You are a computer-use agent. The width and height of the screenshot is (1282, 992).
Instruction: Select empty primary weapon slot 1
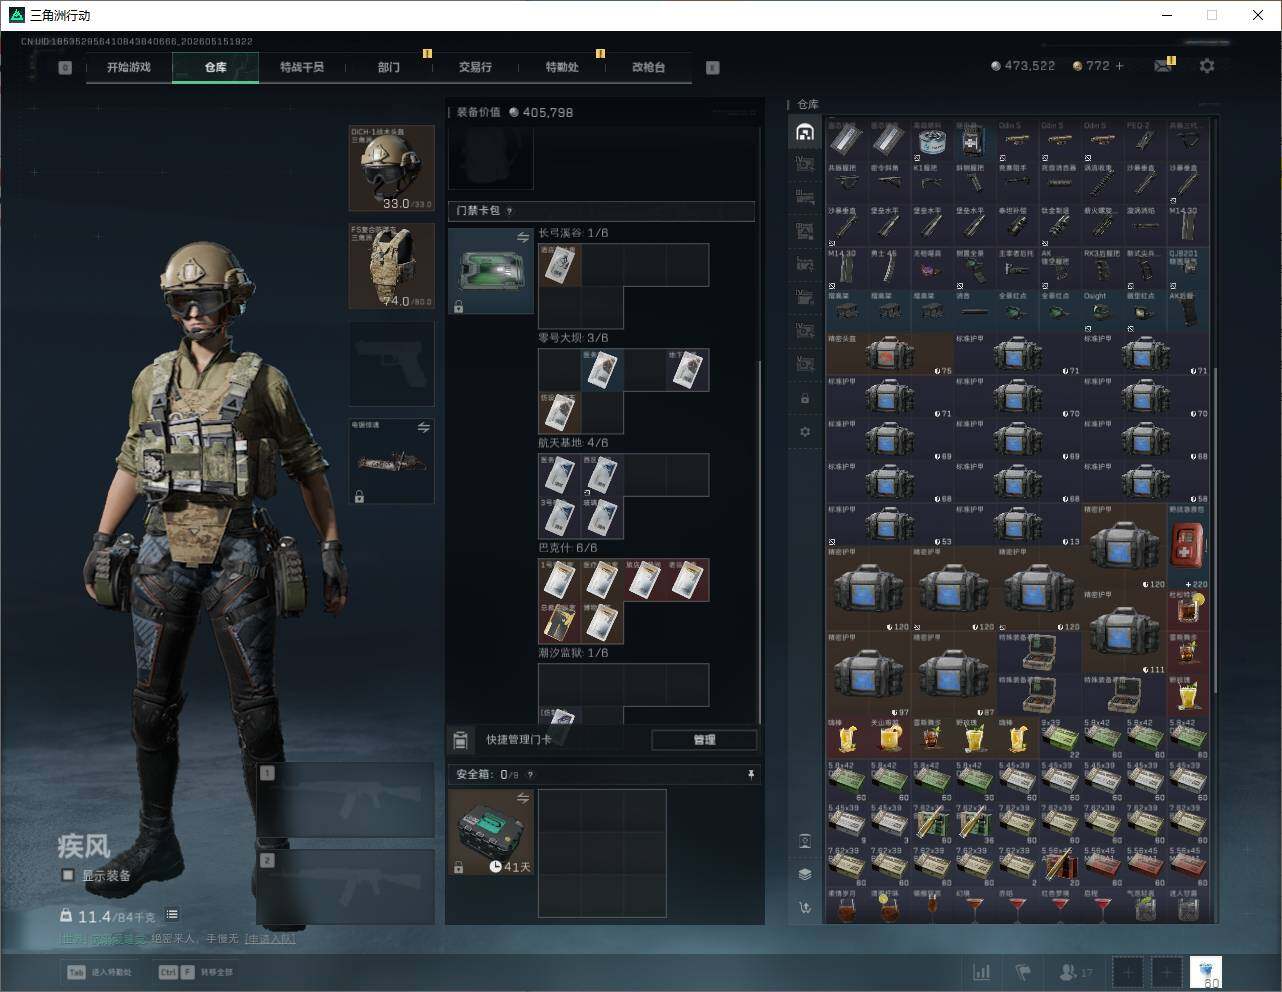pos(346,802)
